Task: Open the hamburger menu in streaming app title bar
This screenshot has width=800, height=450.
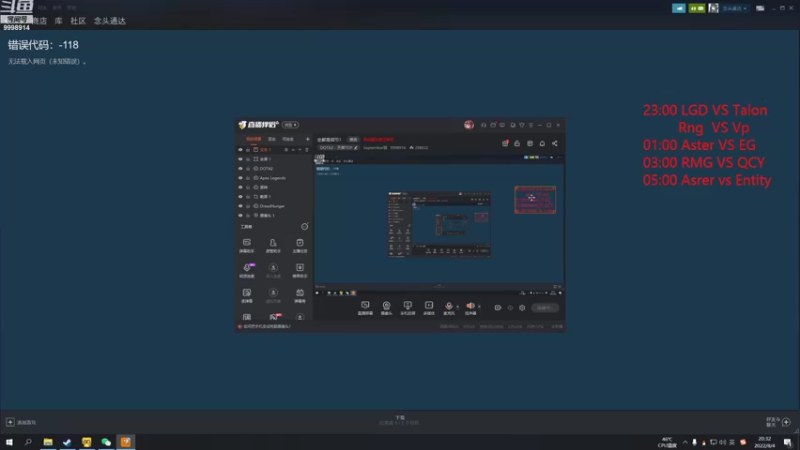Action: pyautogui.click(x=531, y=125)
